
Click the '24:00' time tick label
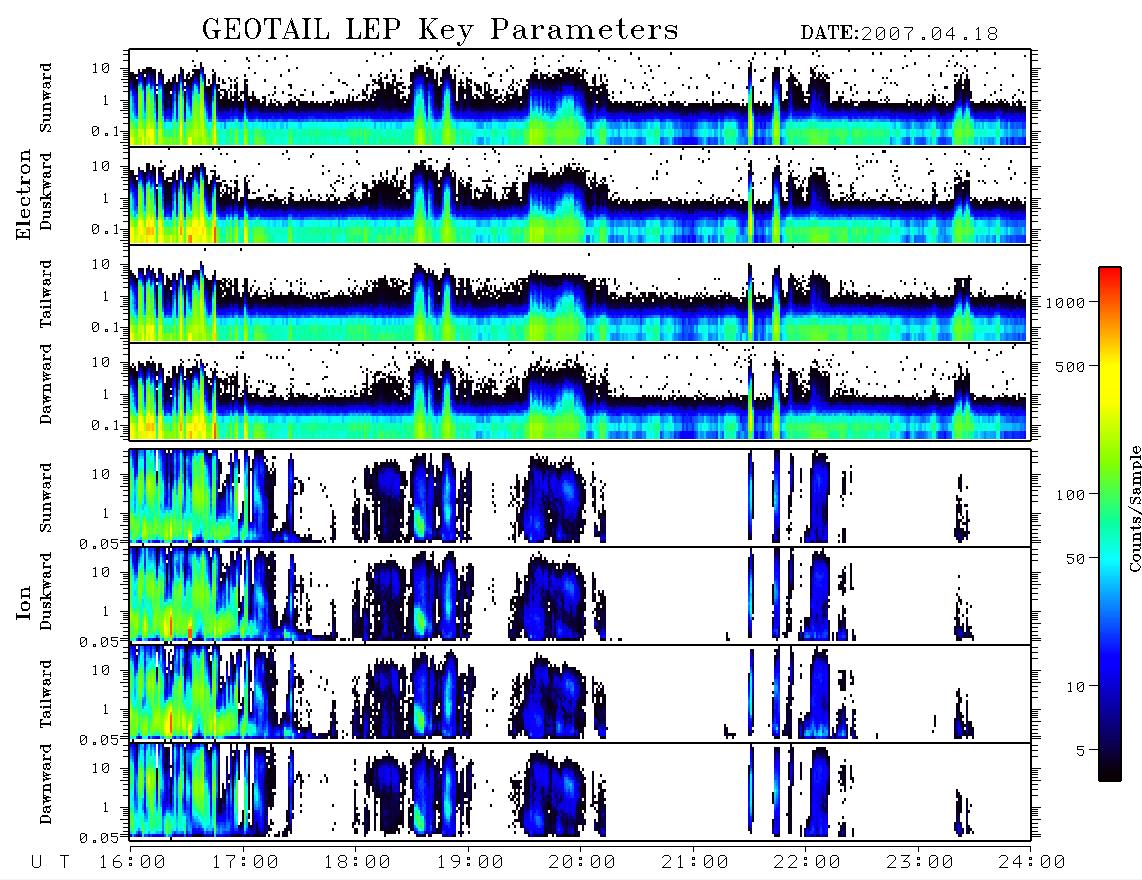[1032, 863]
